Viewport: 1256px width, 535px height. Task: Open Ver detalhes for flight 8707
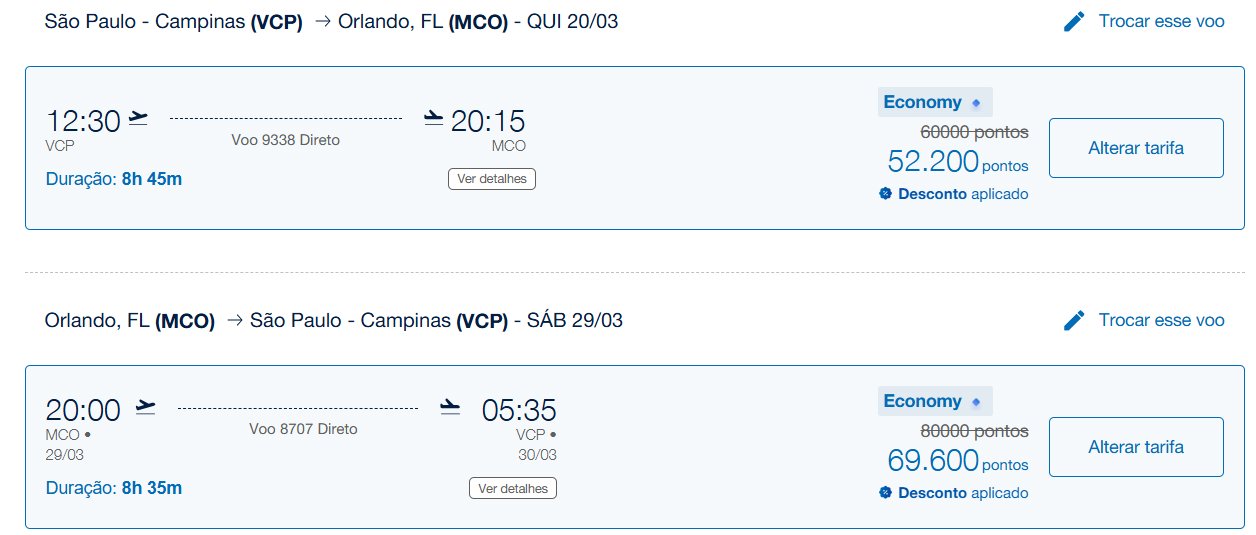[513, 488]
